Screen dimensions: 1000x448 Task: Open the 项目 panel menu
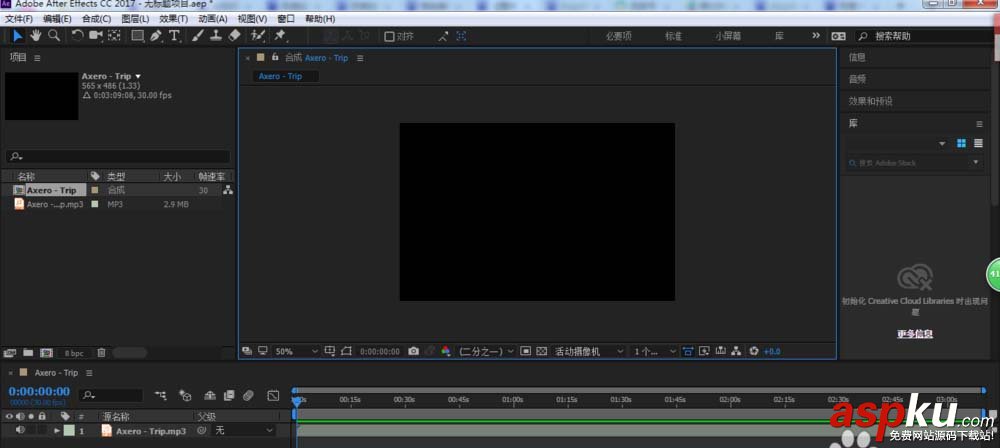[x=37, y=58]
